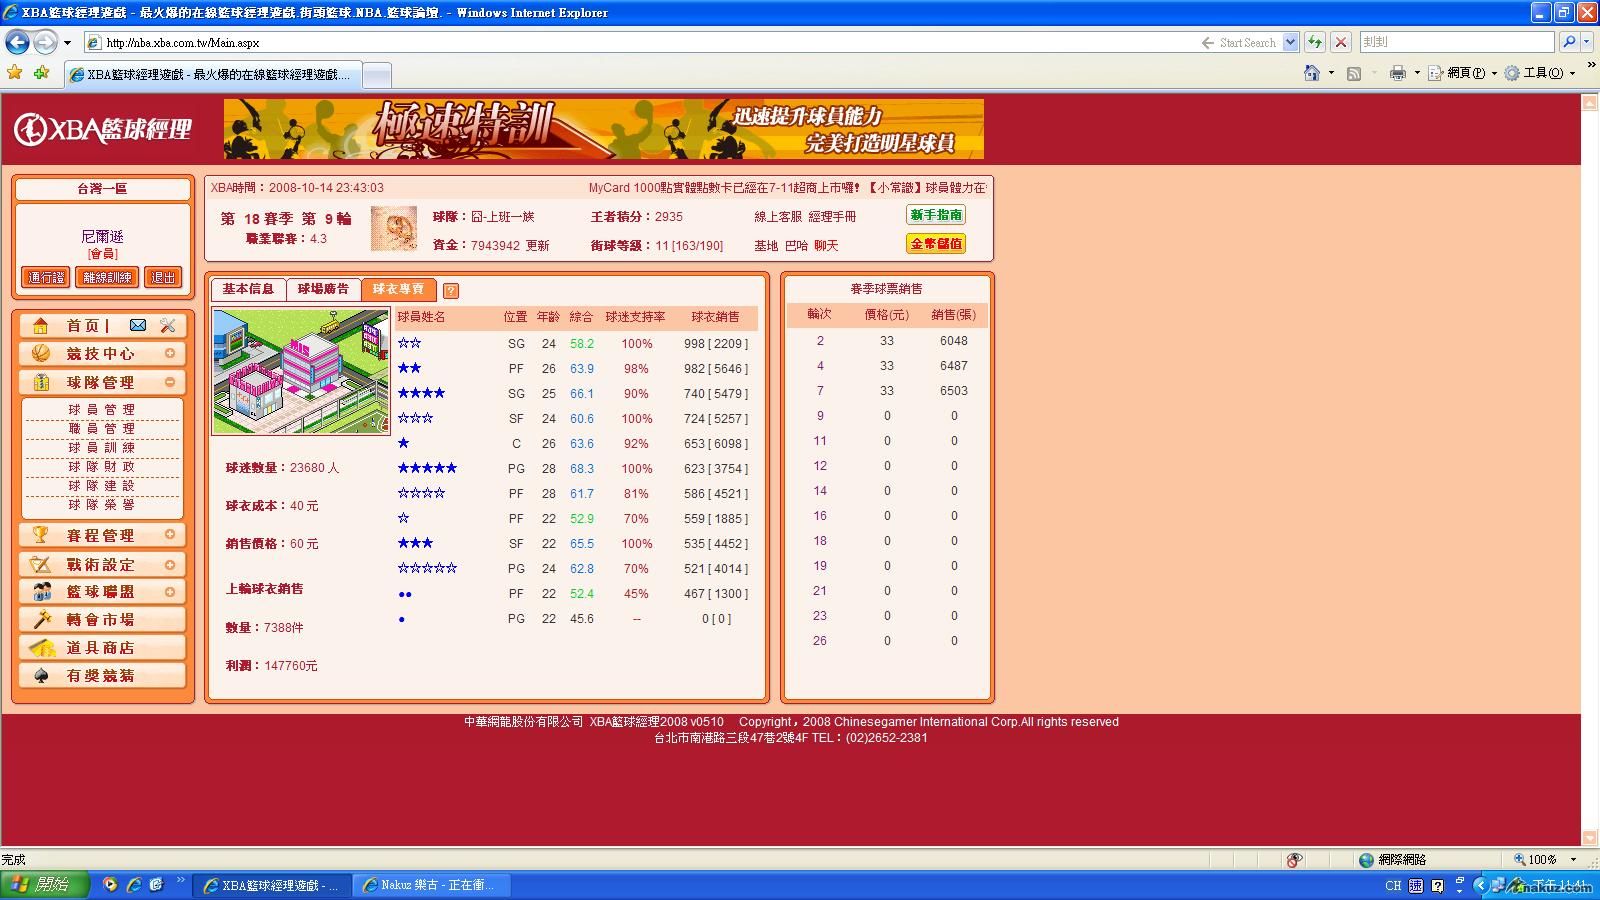Click the team logo avatar image

tap(393, 229)
